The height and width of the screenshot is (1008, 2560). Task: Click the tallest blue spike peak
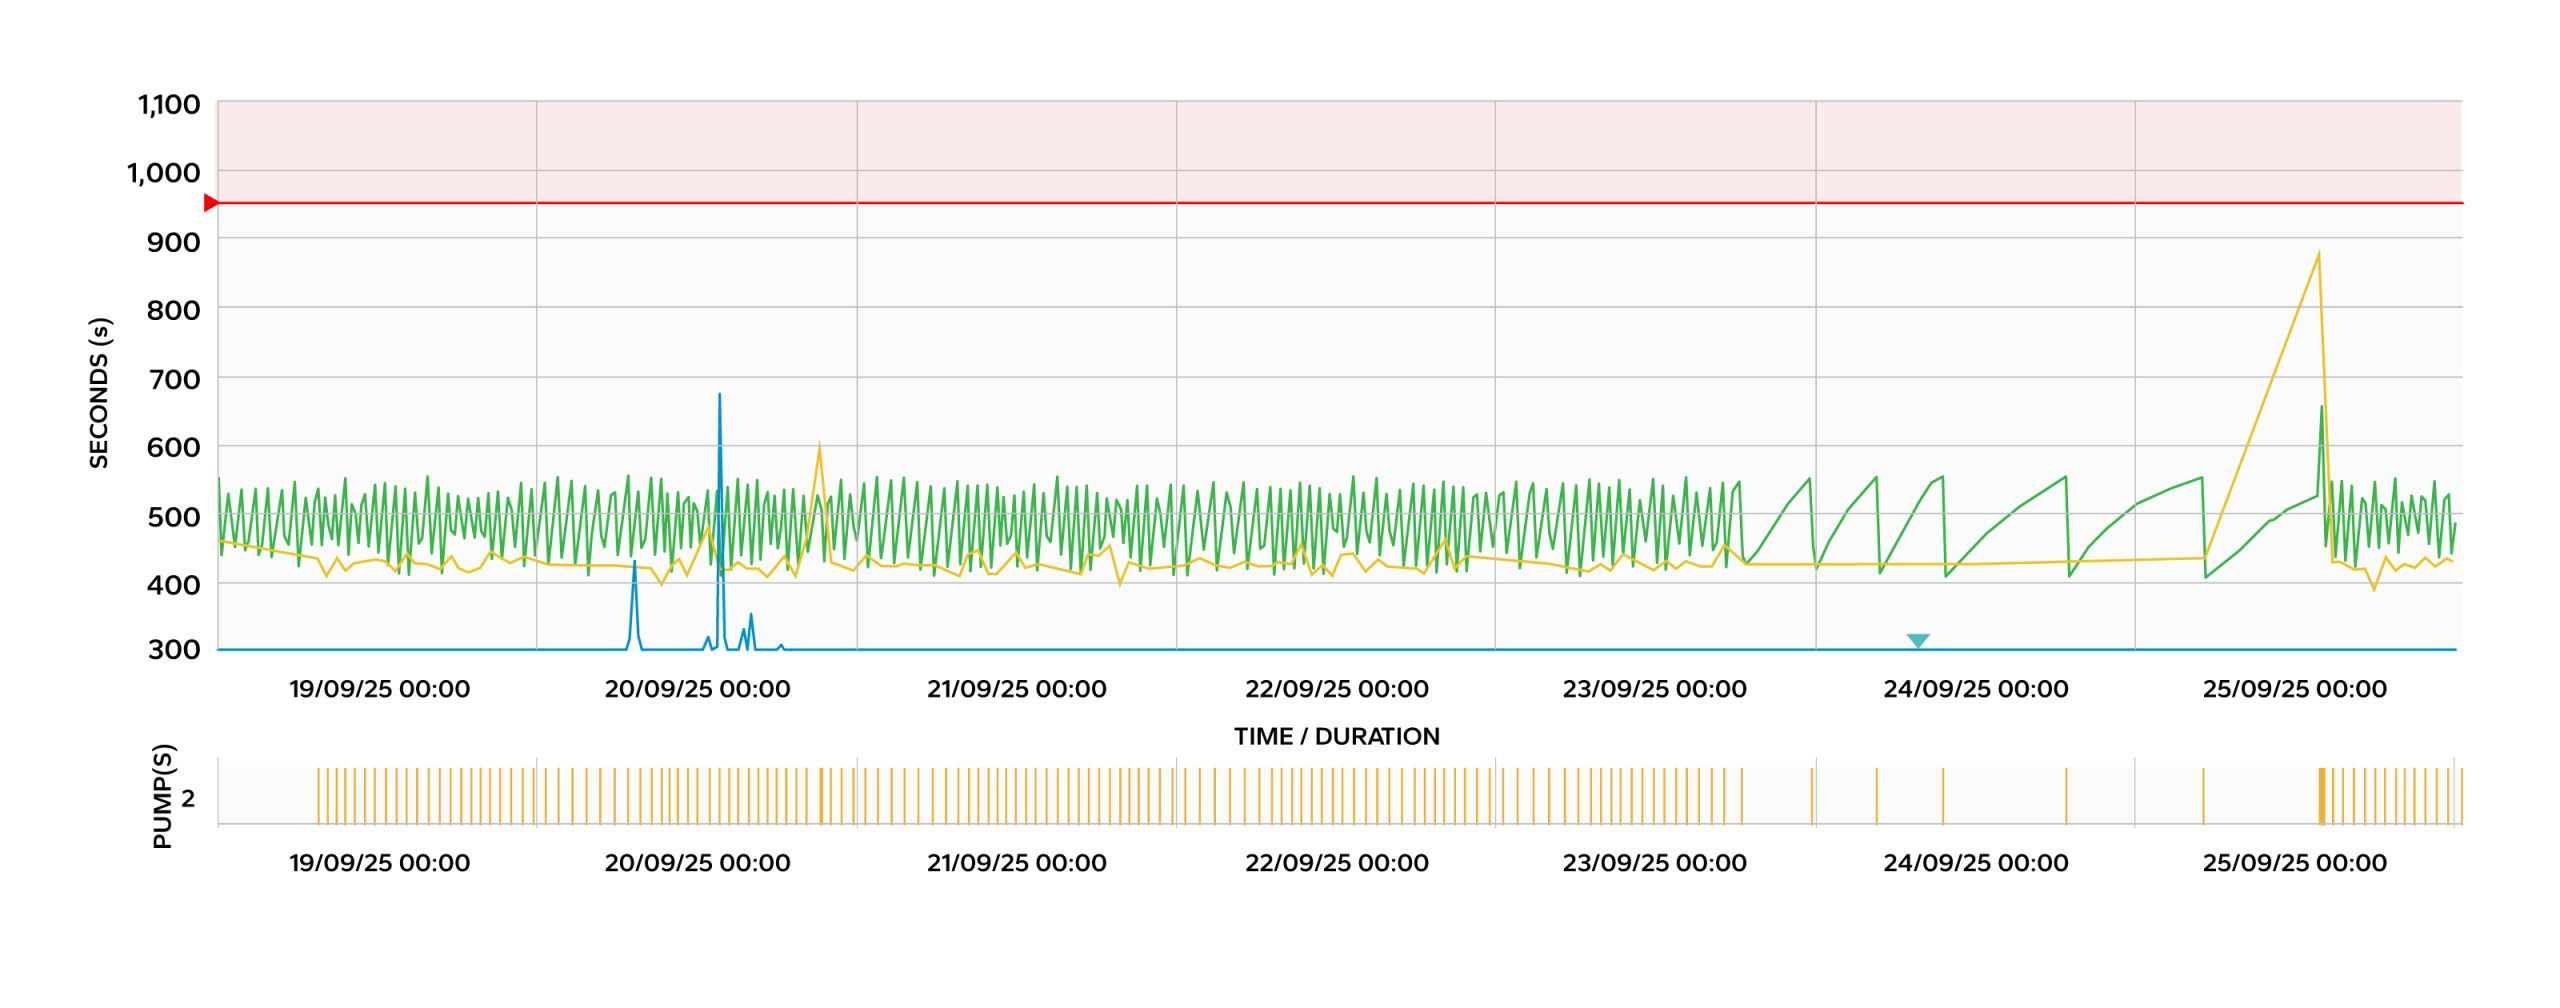(x=719, y=396)
